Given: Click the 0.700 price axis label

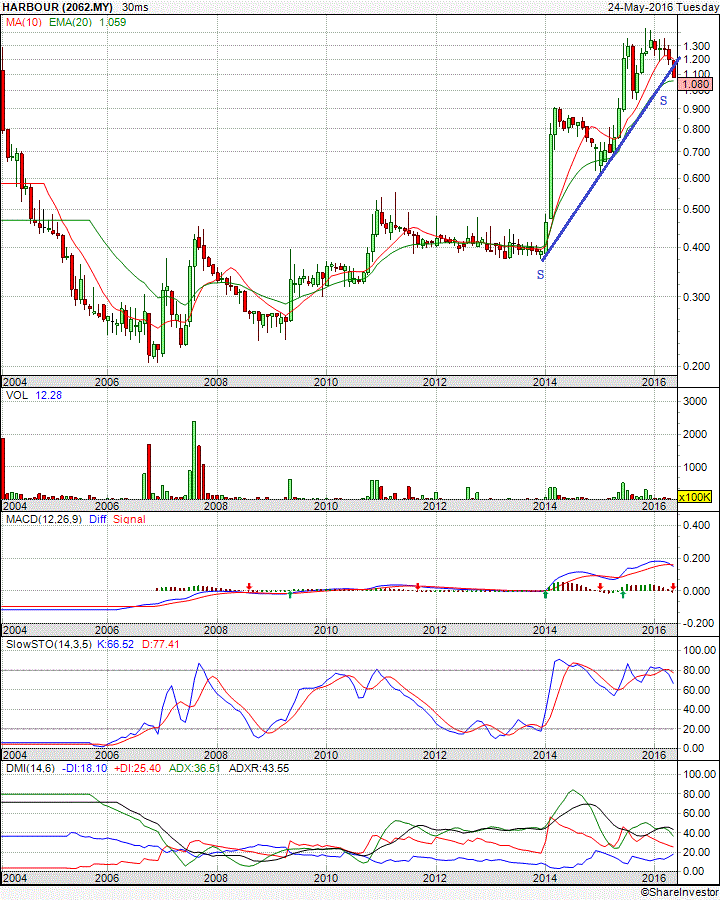Looking at the screenshot, I should pos(696,152).
